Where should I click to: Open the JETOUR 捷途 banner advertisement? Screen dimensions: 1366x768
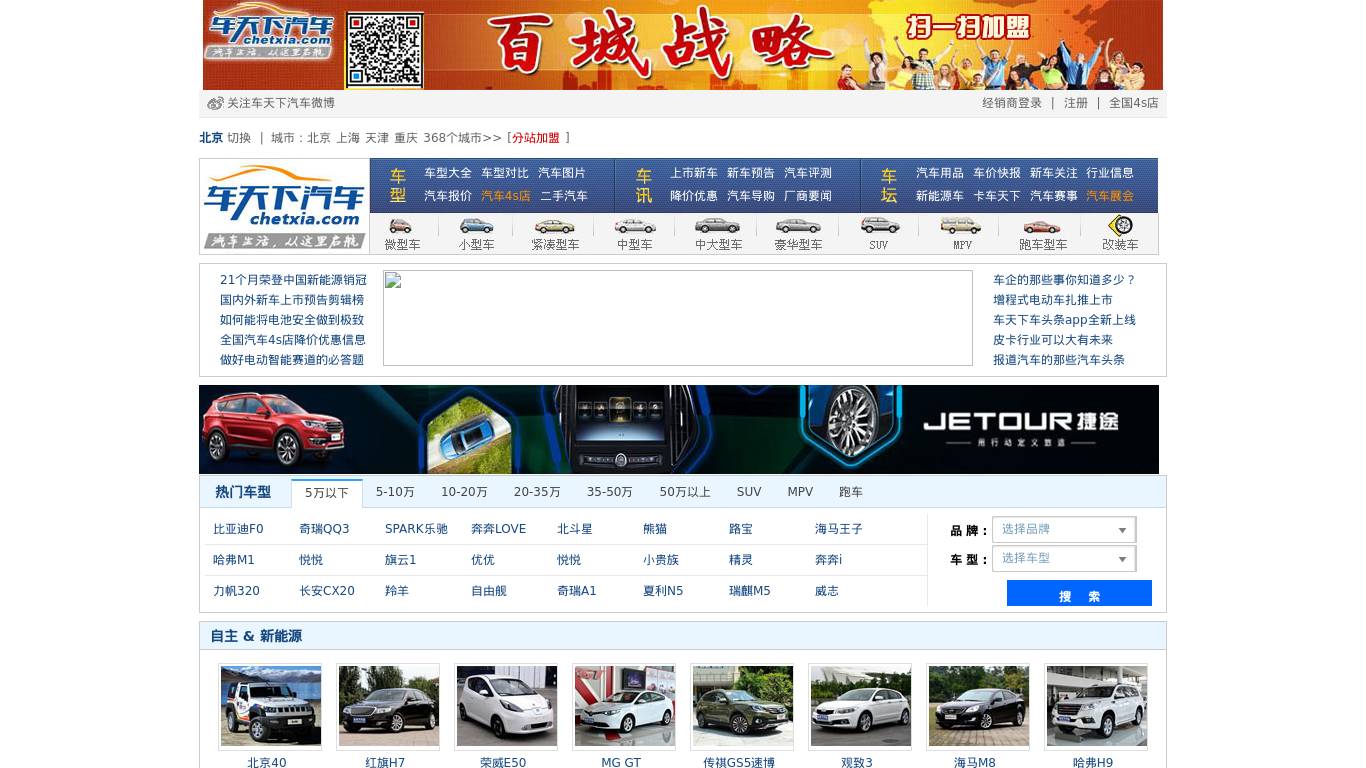[679, 429]
